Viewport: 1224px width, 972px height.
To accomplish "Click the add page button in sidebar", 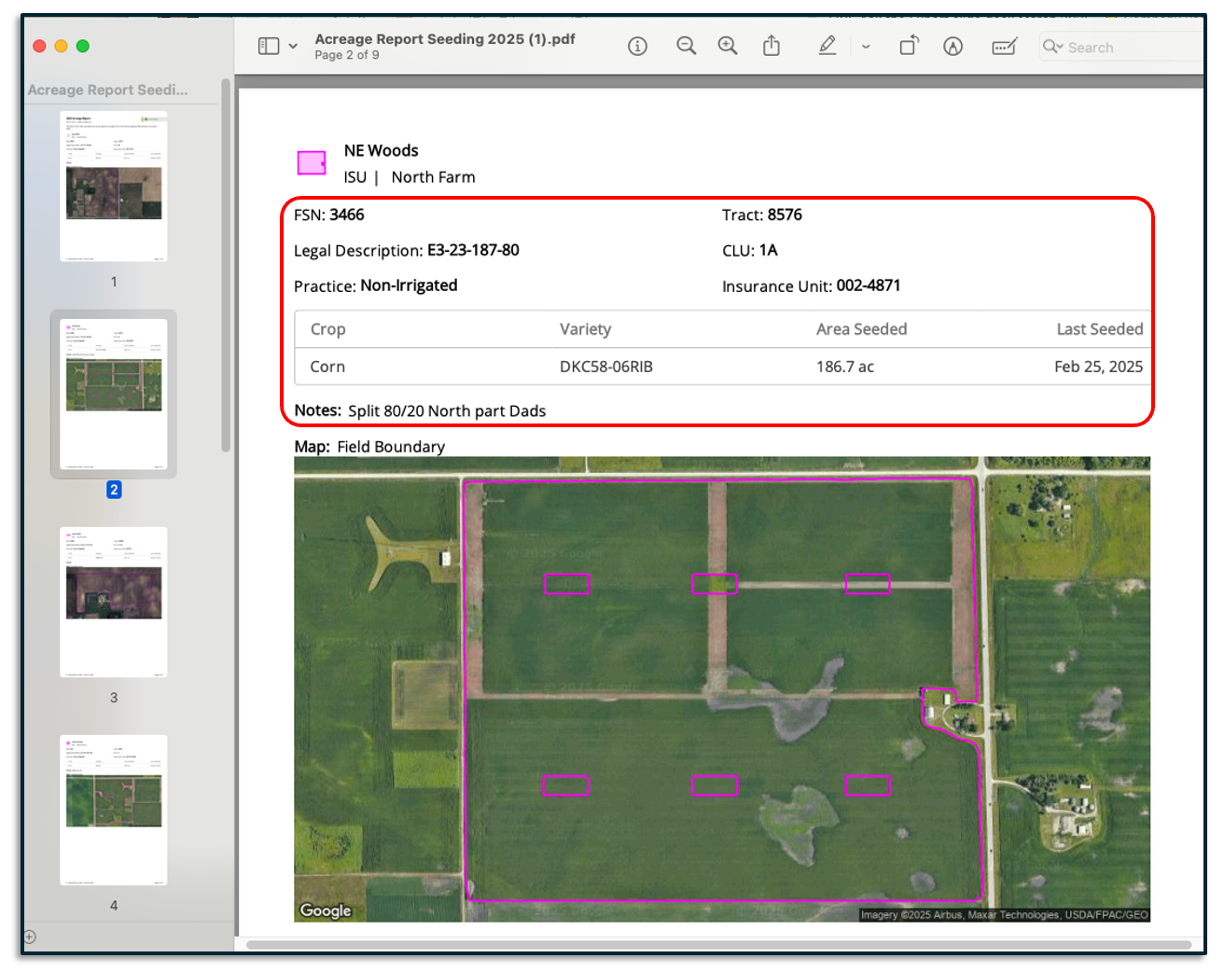I will click(x=29, y=937).
